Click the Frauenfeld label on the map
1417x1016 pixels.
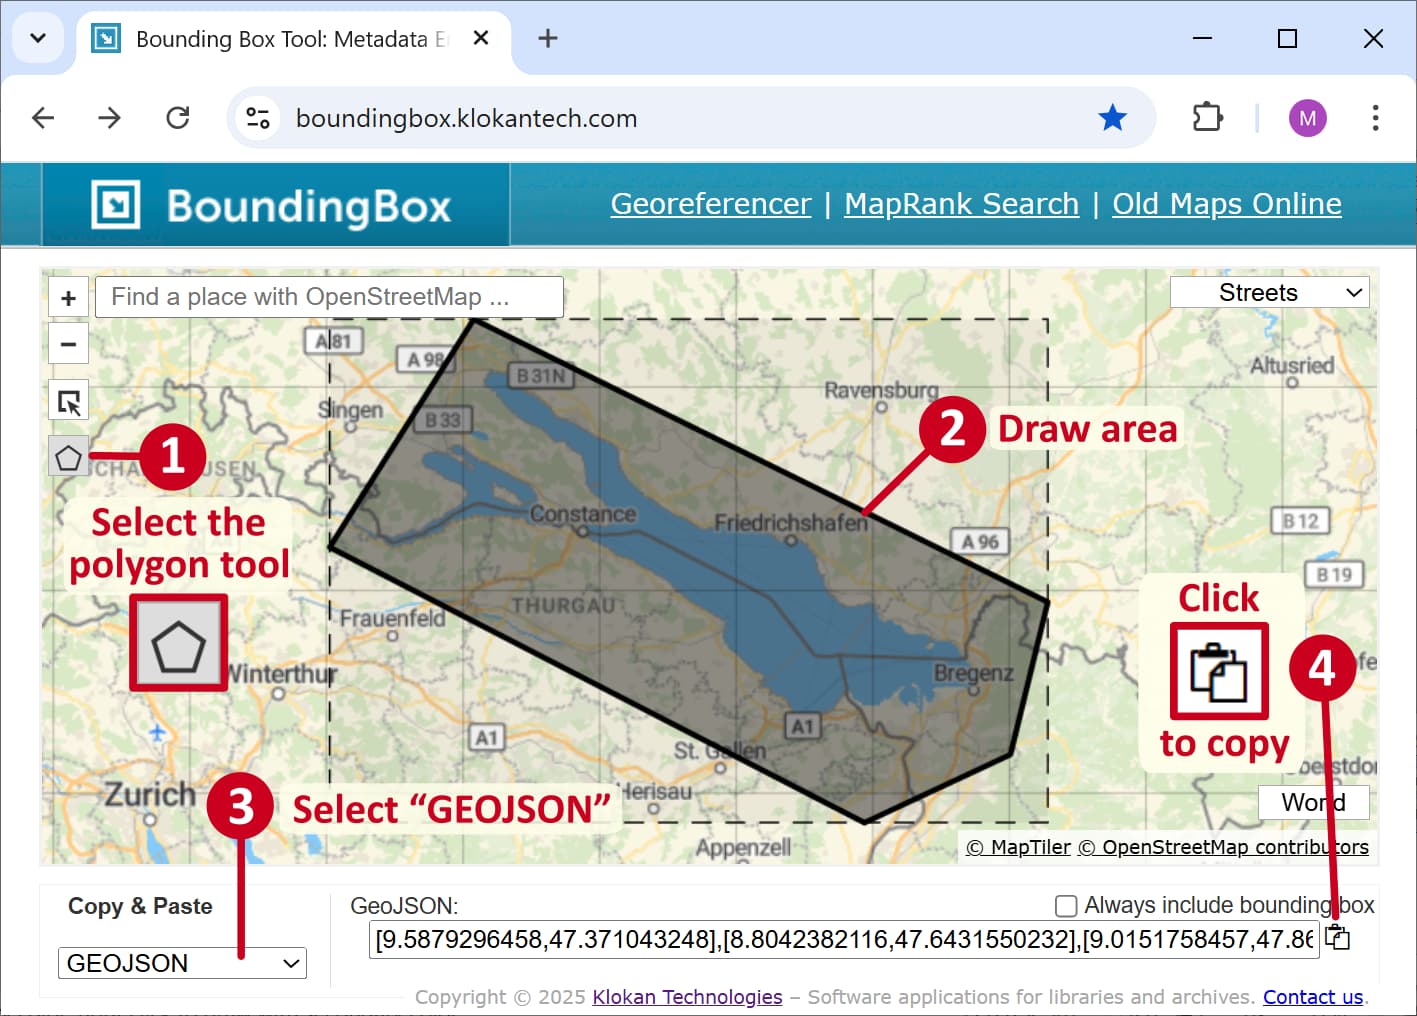coord(392,618)
